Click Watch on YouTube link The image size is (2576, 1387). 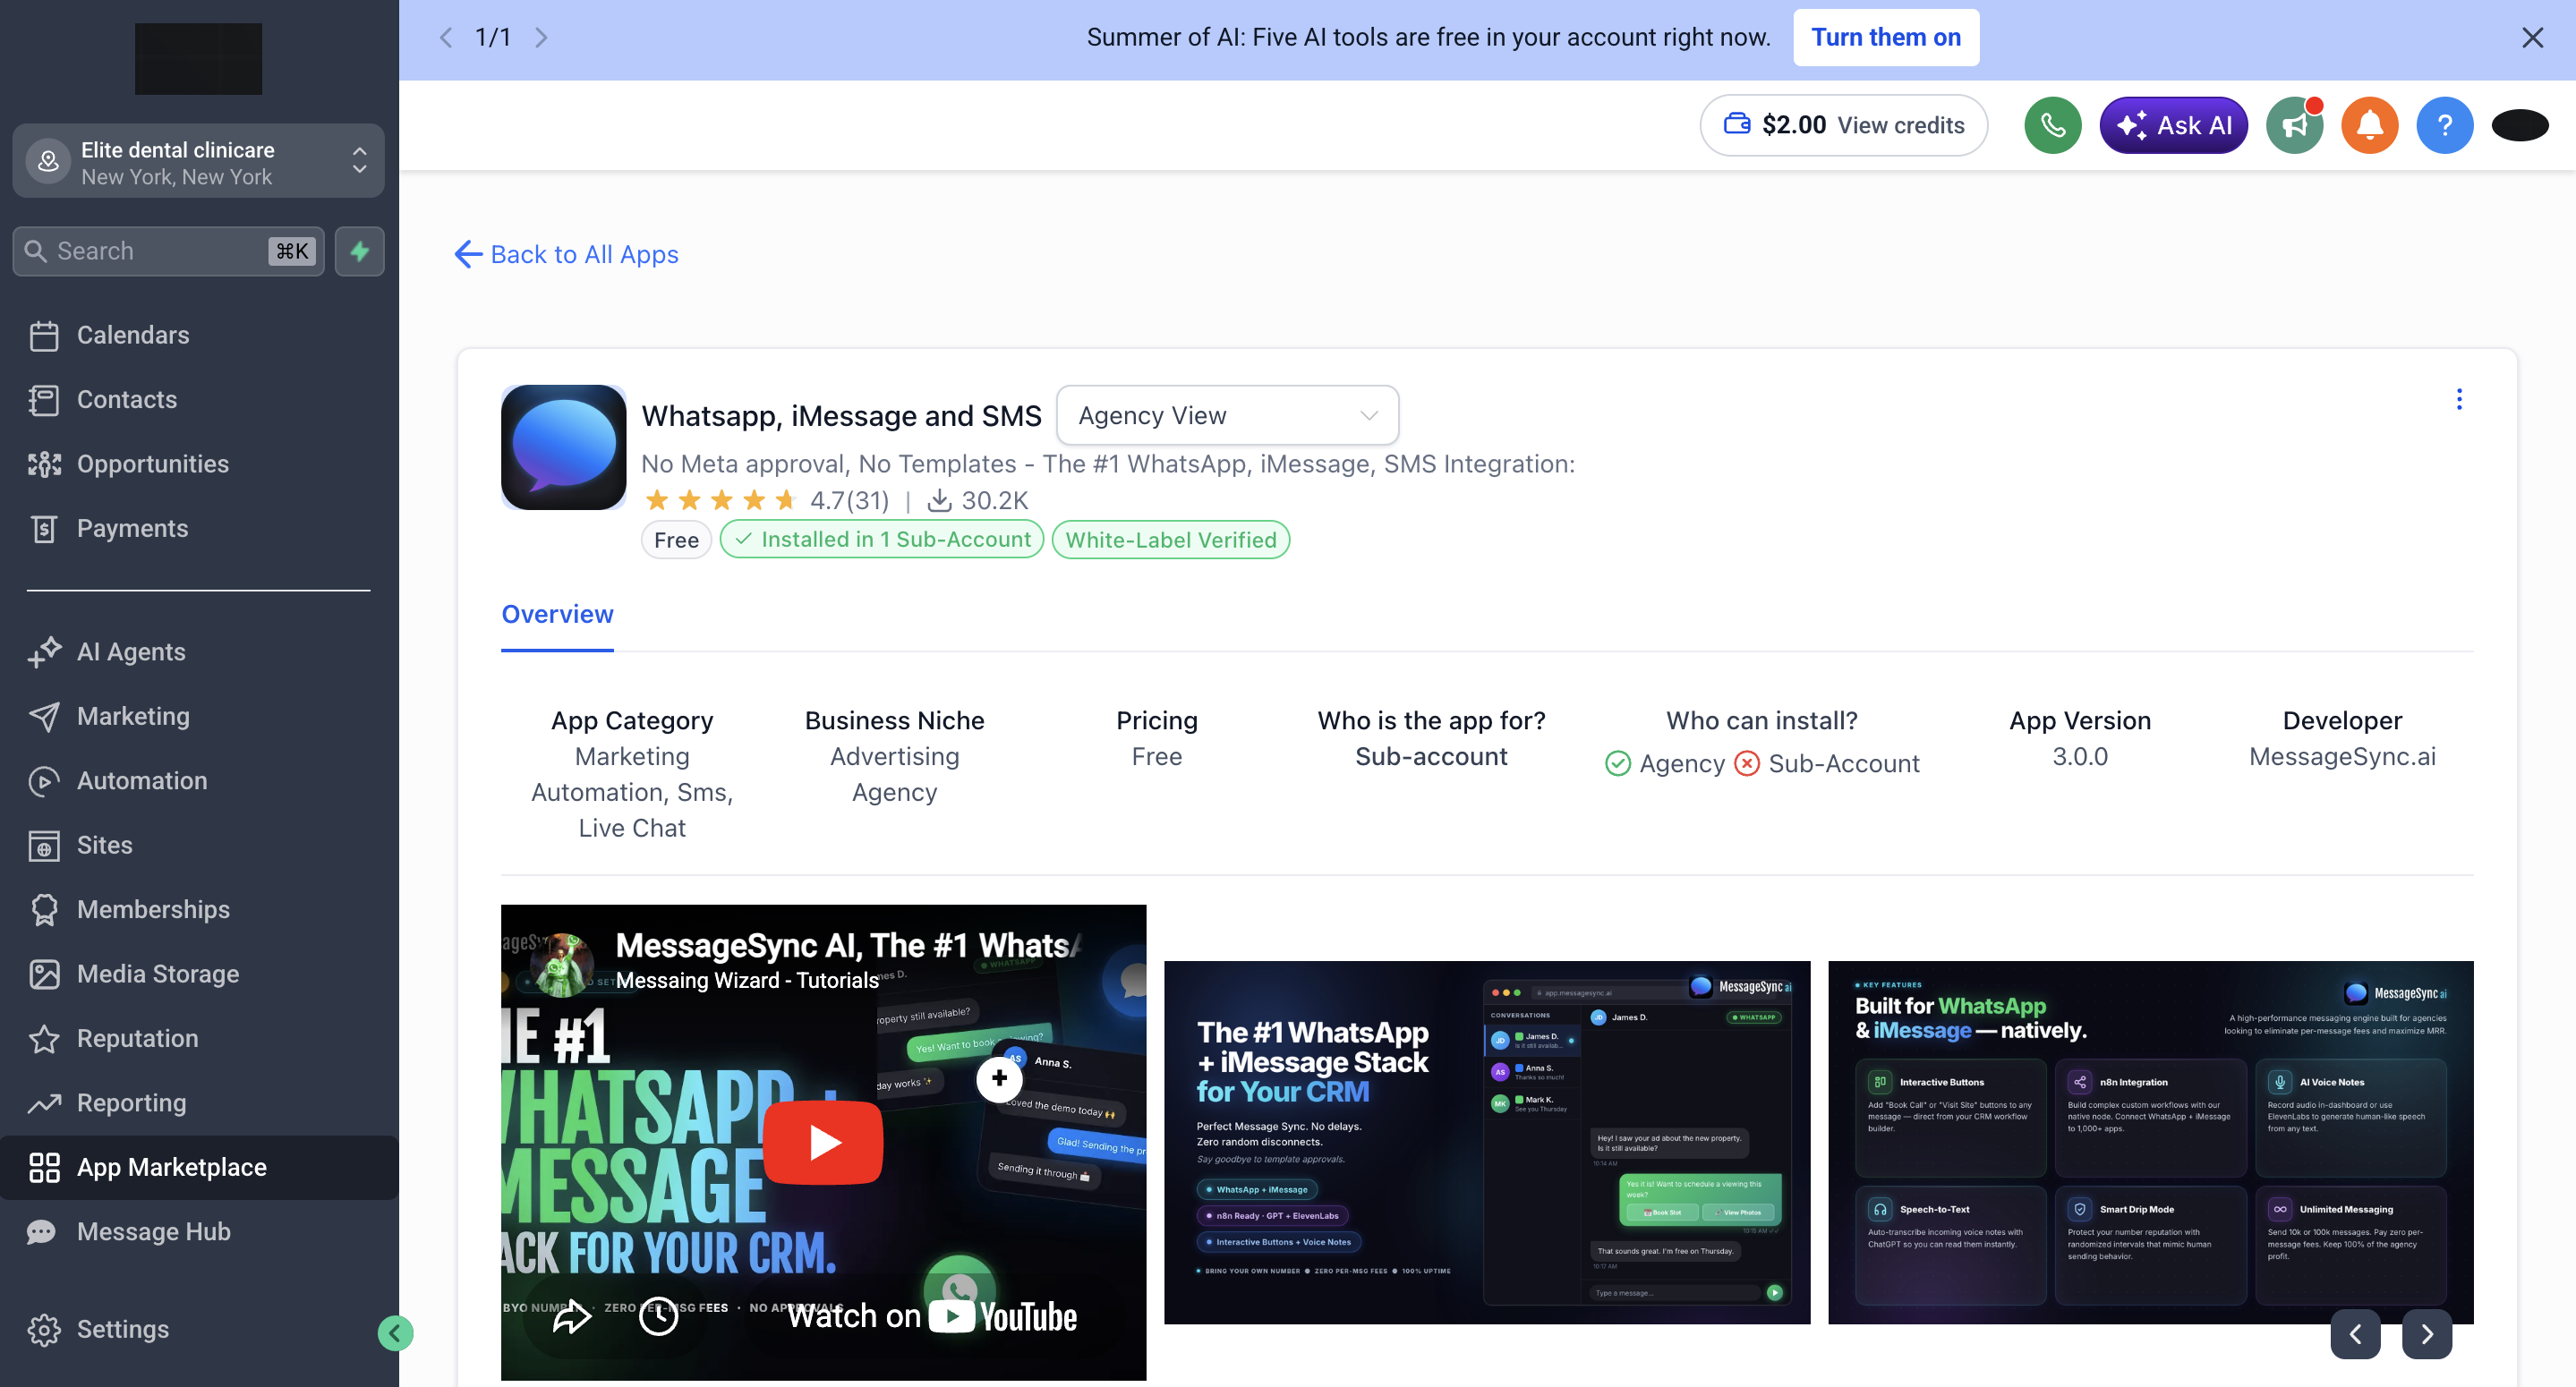932,1316
